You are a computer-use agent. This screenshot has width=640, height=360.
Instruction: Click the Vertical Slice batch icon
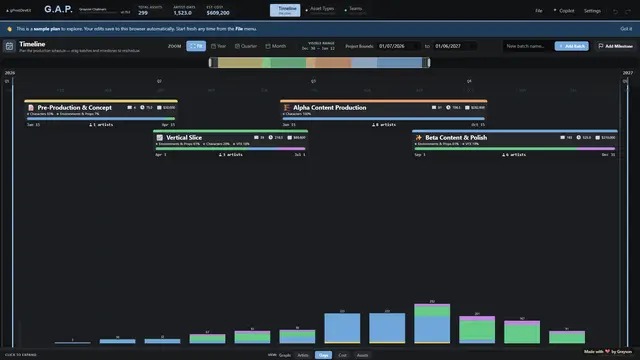tap(160, 138)
